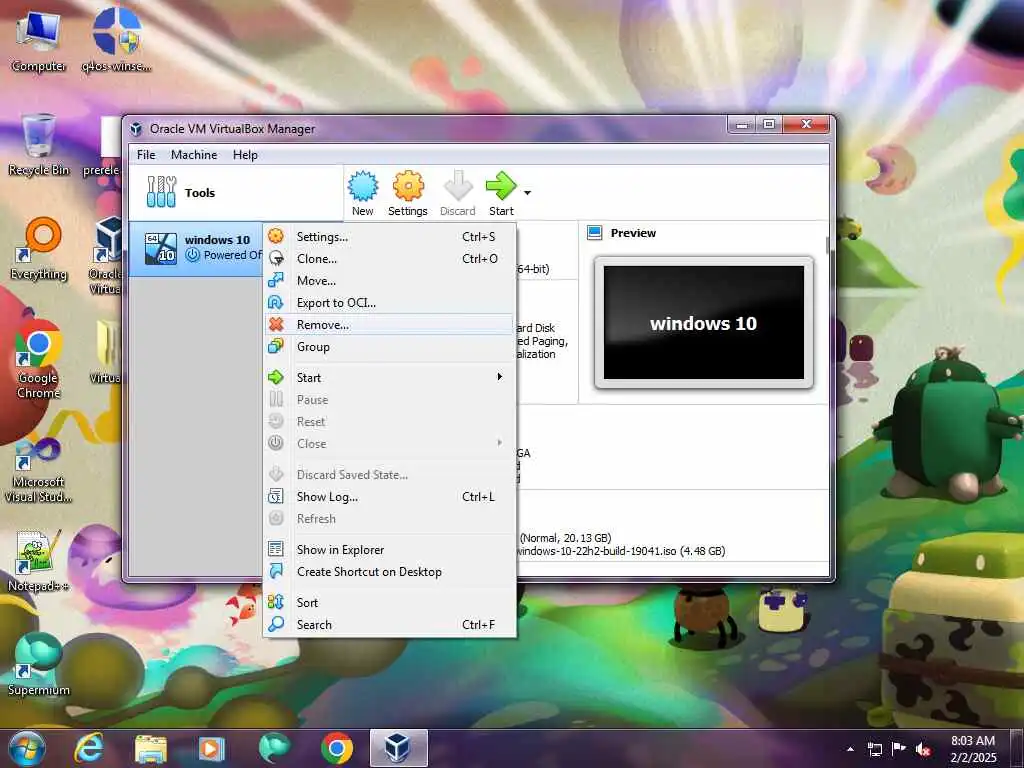Click the sheep Clone icon in the context menu
Screen dimensions: 1024x768
[x=276, y=258]
